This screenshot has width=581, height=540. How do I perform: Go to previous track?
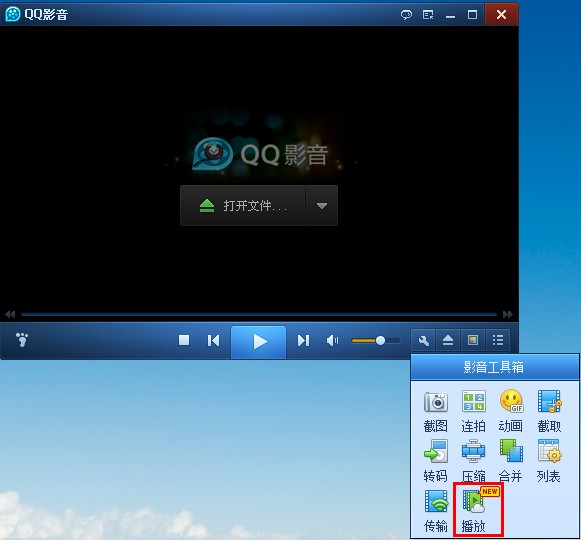pyautogui.click(x=213, y=340)
